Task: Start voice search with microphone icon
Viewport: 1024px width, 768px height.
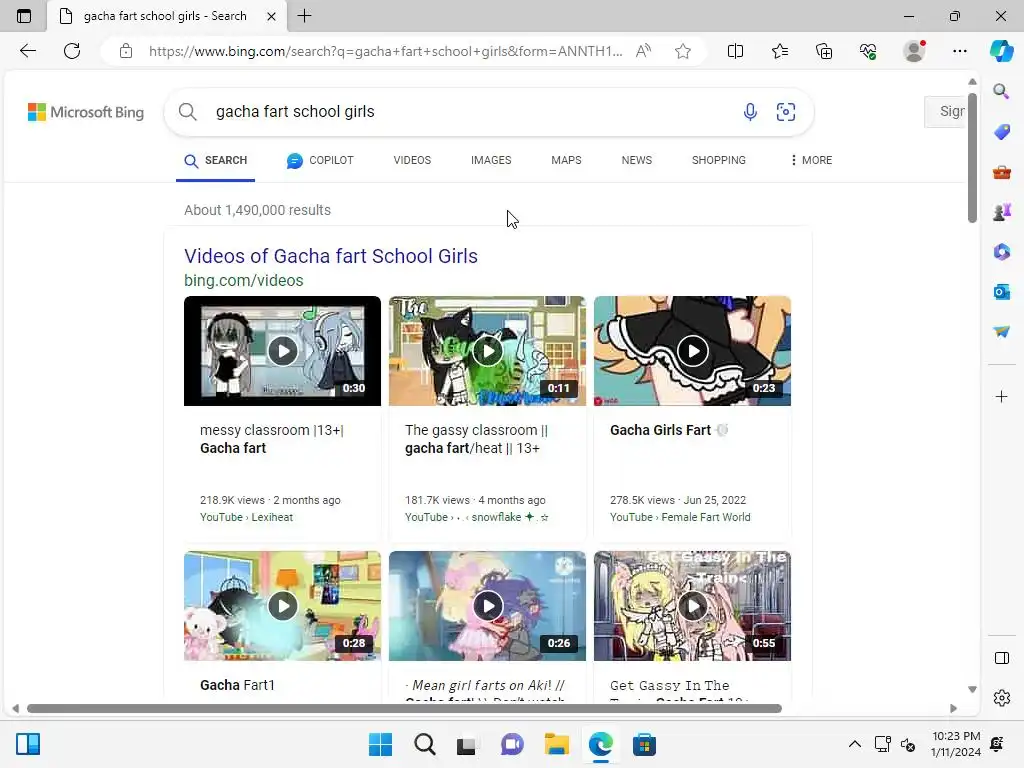Action: click(x=750, y=112)
